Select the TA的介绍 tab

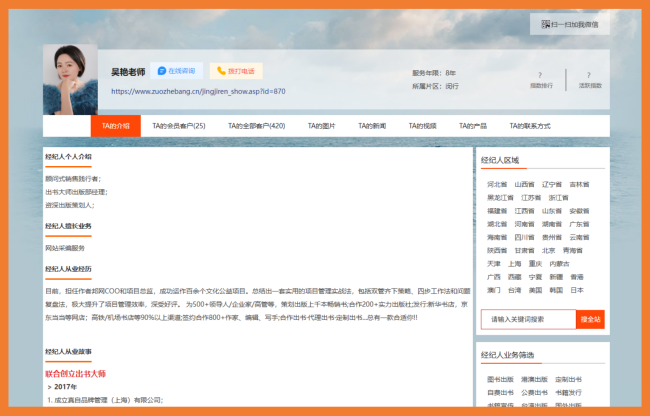point(111,126)
